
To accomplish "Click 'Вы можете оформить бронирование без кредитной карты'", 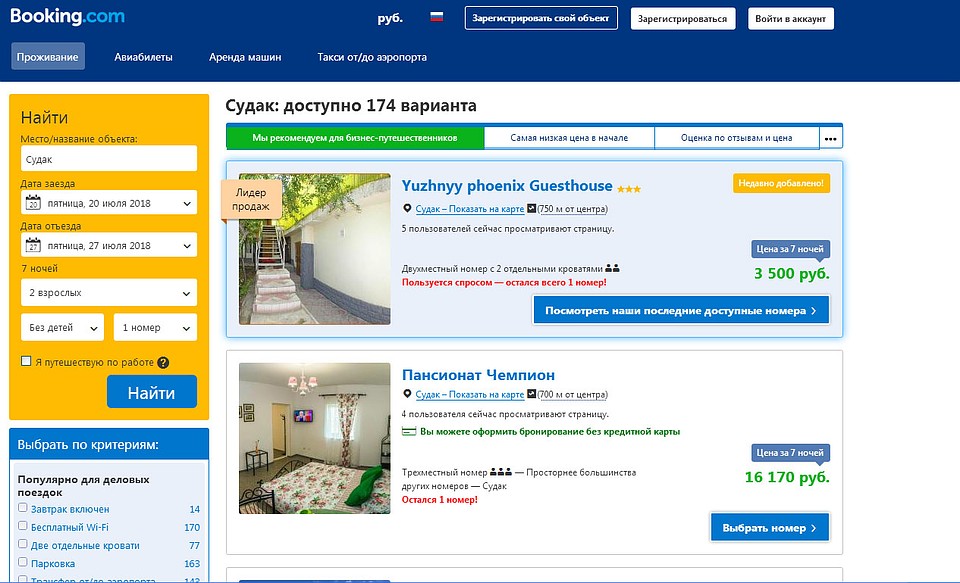I will (x=550, y=432).
